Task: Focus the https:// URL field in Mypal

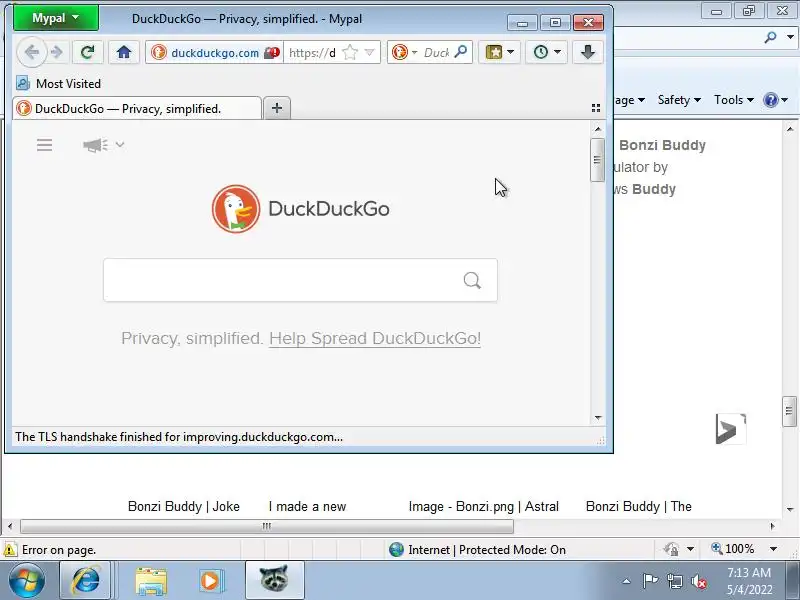Action: point(312,53)
